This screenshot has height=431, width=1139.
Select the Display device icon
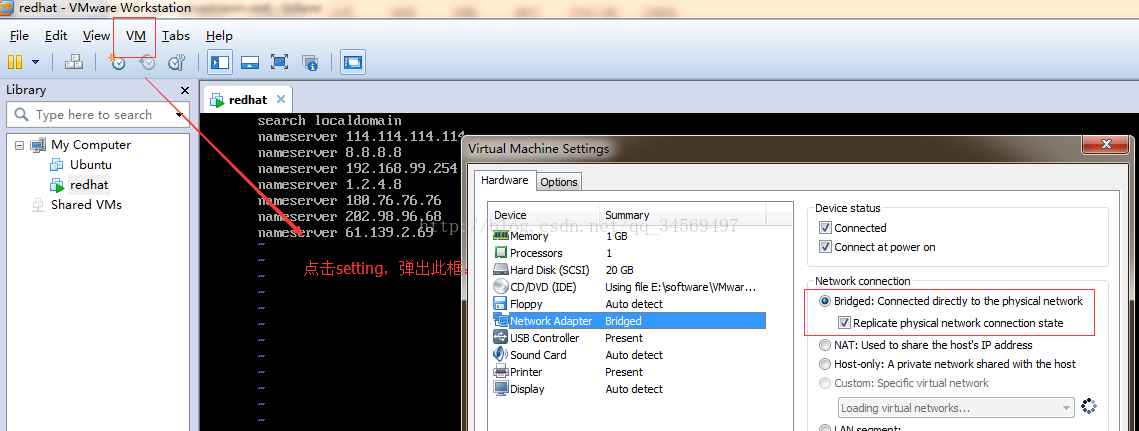pos(500,389)
